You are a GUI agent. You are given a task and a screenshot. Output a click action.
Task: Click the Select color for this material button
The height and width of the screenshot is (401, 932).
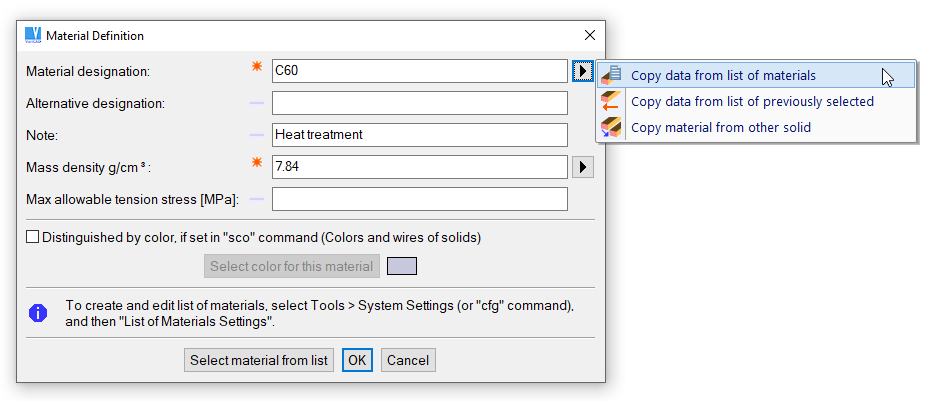coord(291,266)
